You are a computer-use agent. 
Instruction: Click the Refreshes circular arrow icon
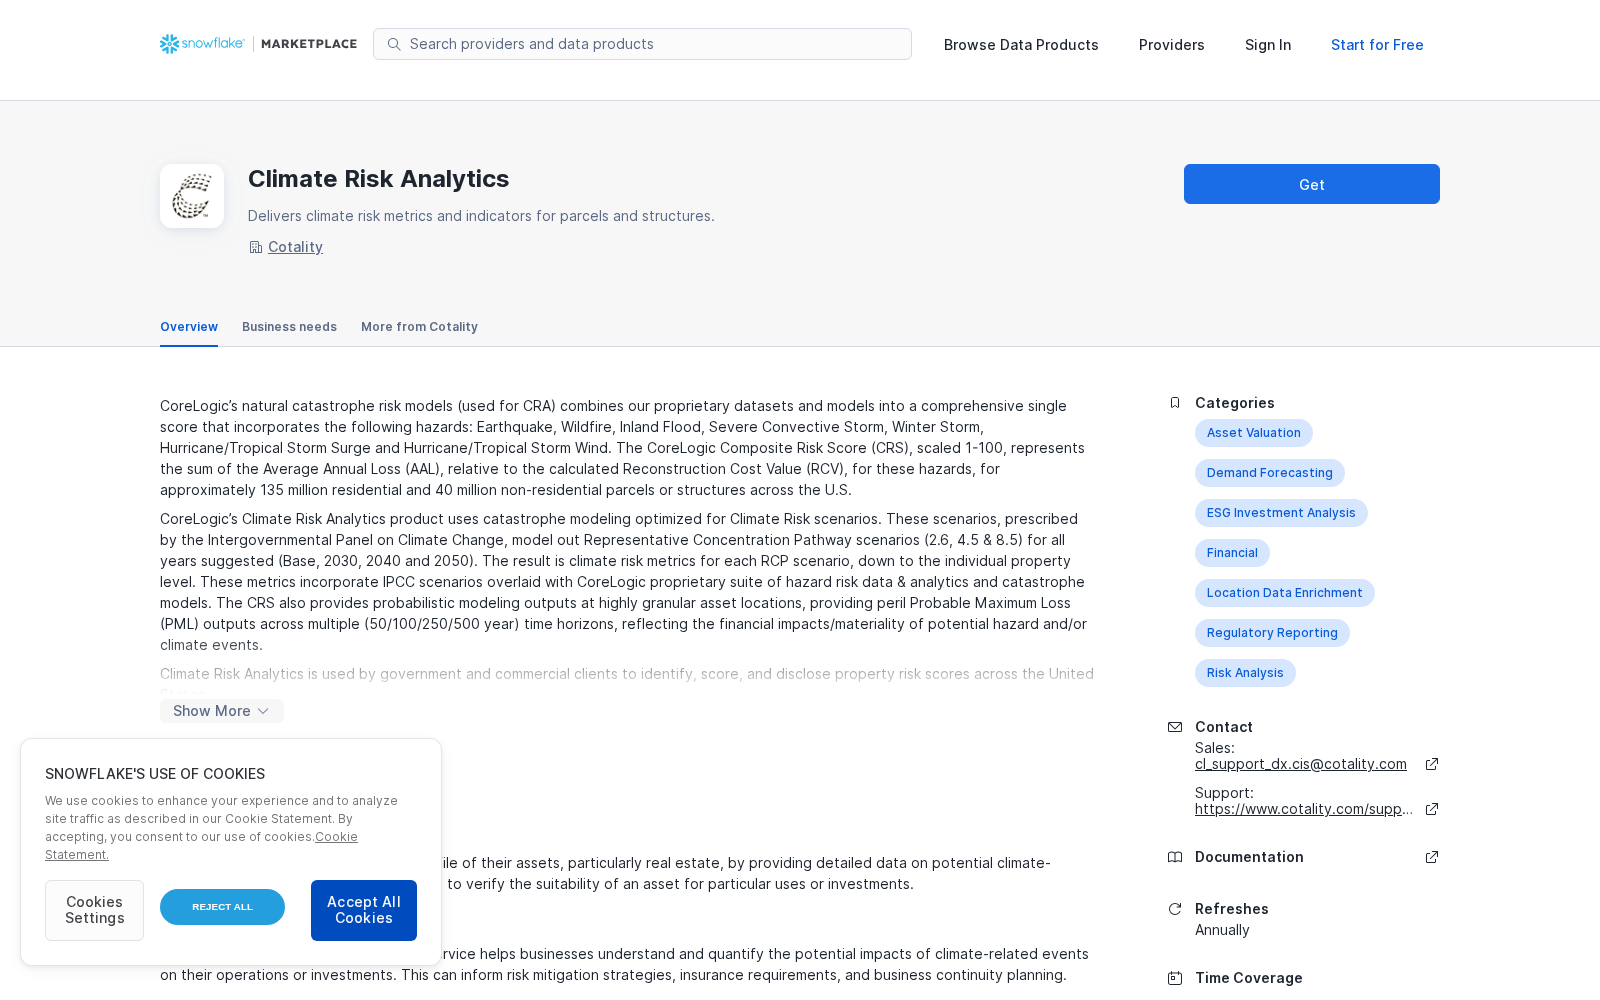pyautogui.click(x=1175, y=909)
